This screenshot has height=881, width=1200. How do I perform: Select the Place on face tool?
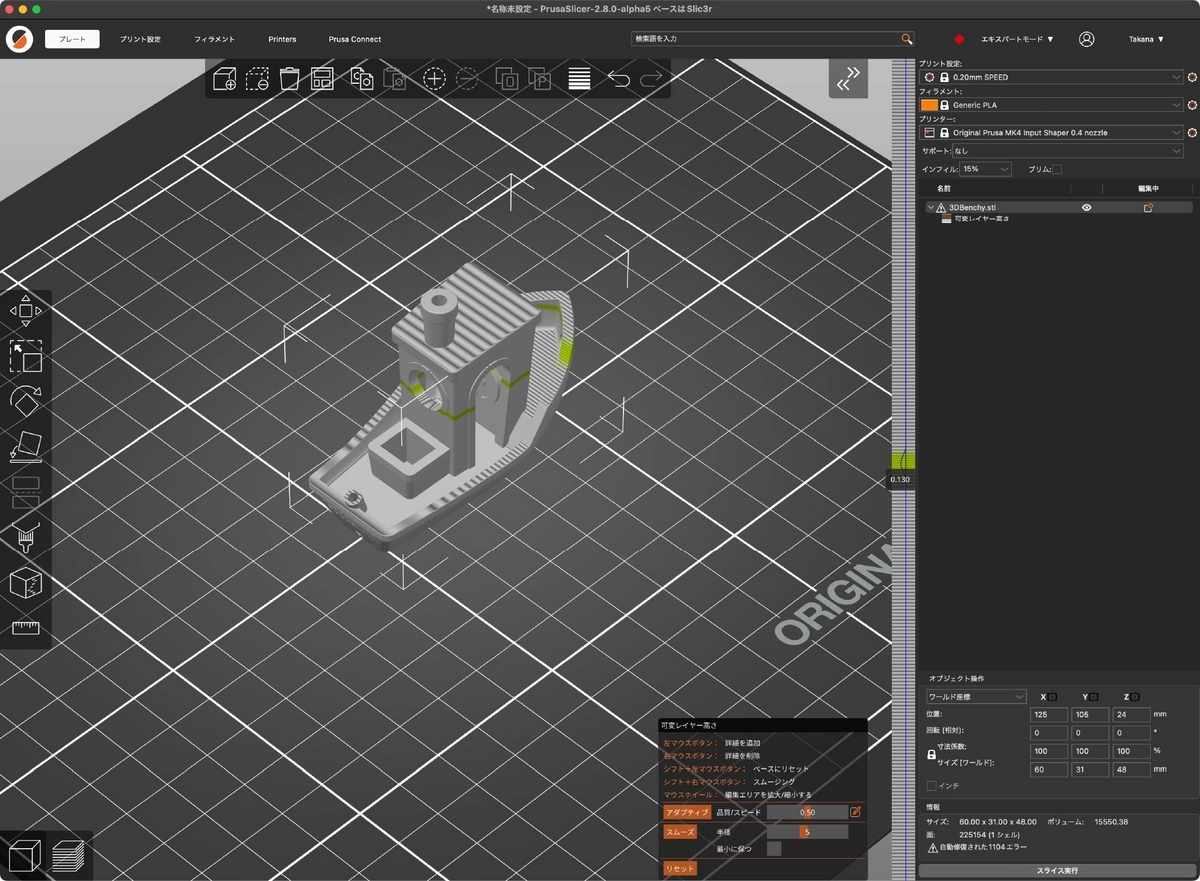click(x=26, y=447)
